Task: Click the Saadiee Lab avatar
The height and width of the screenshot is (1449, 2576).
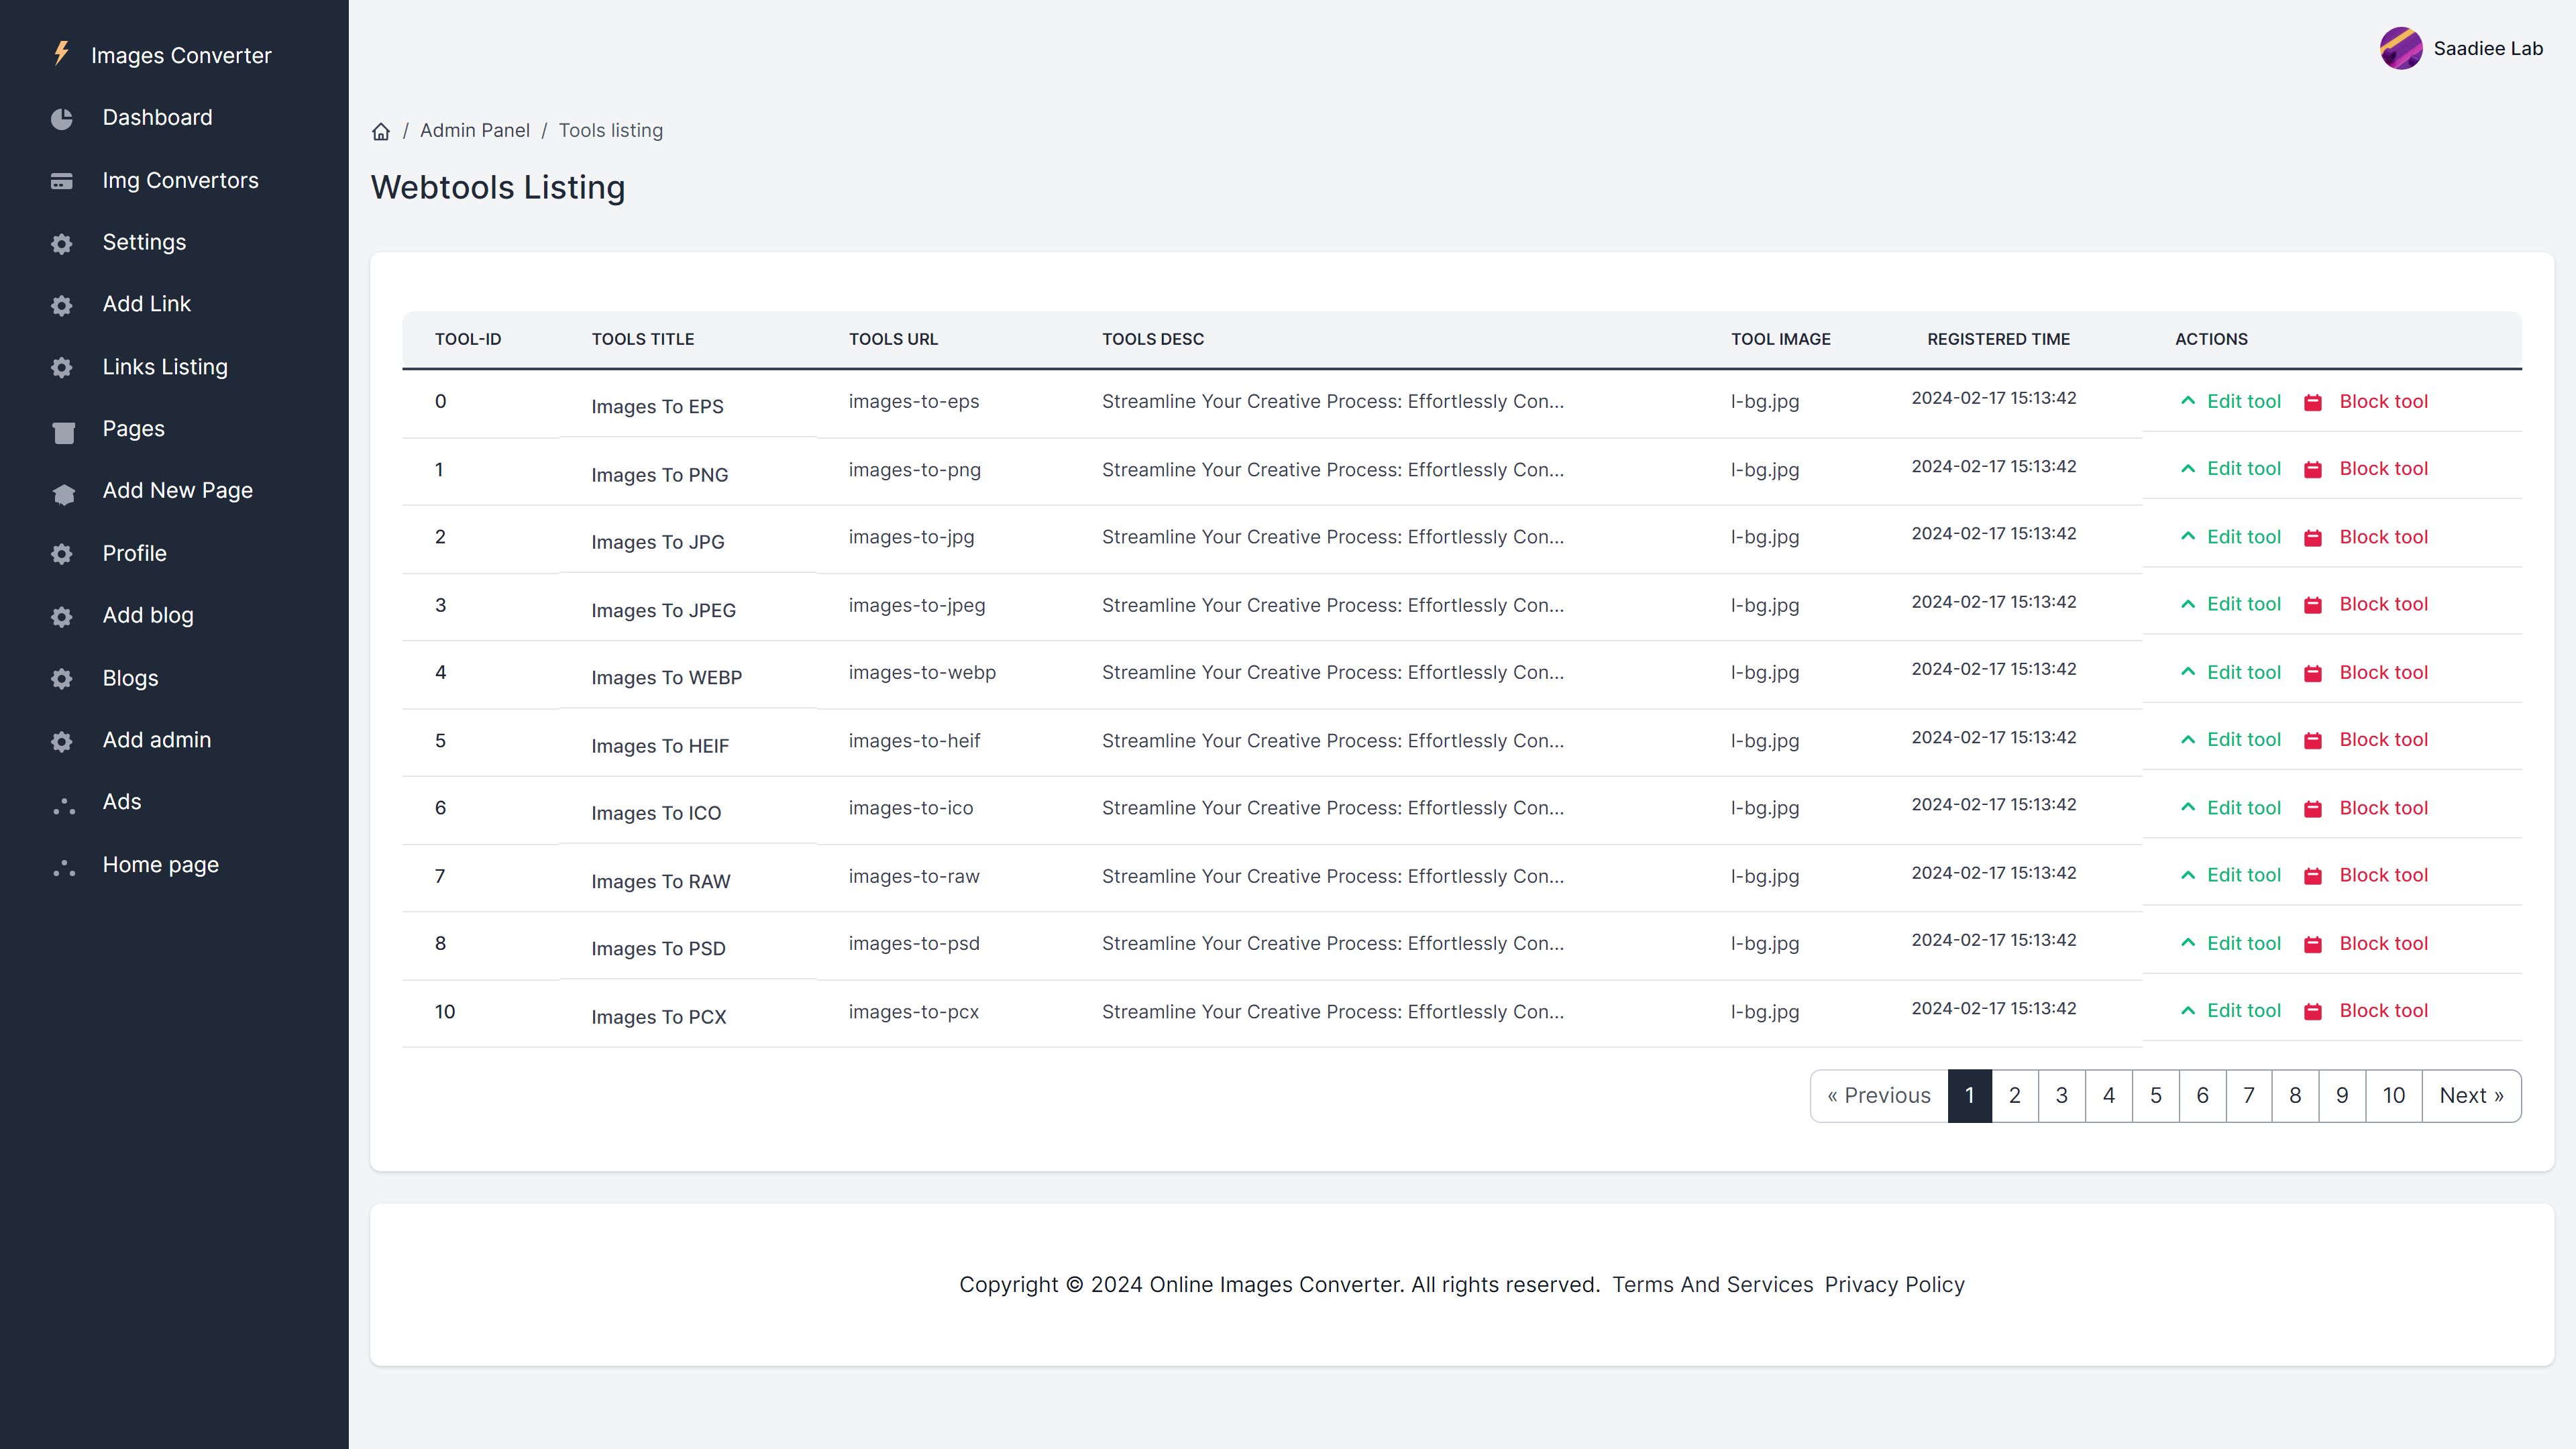Action: click(2400, 48)
